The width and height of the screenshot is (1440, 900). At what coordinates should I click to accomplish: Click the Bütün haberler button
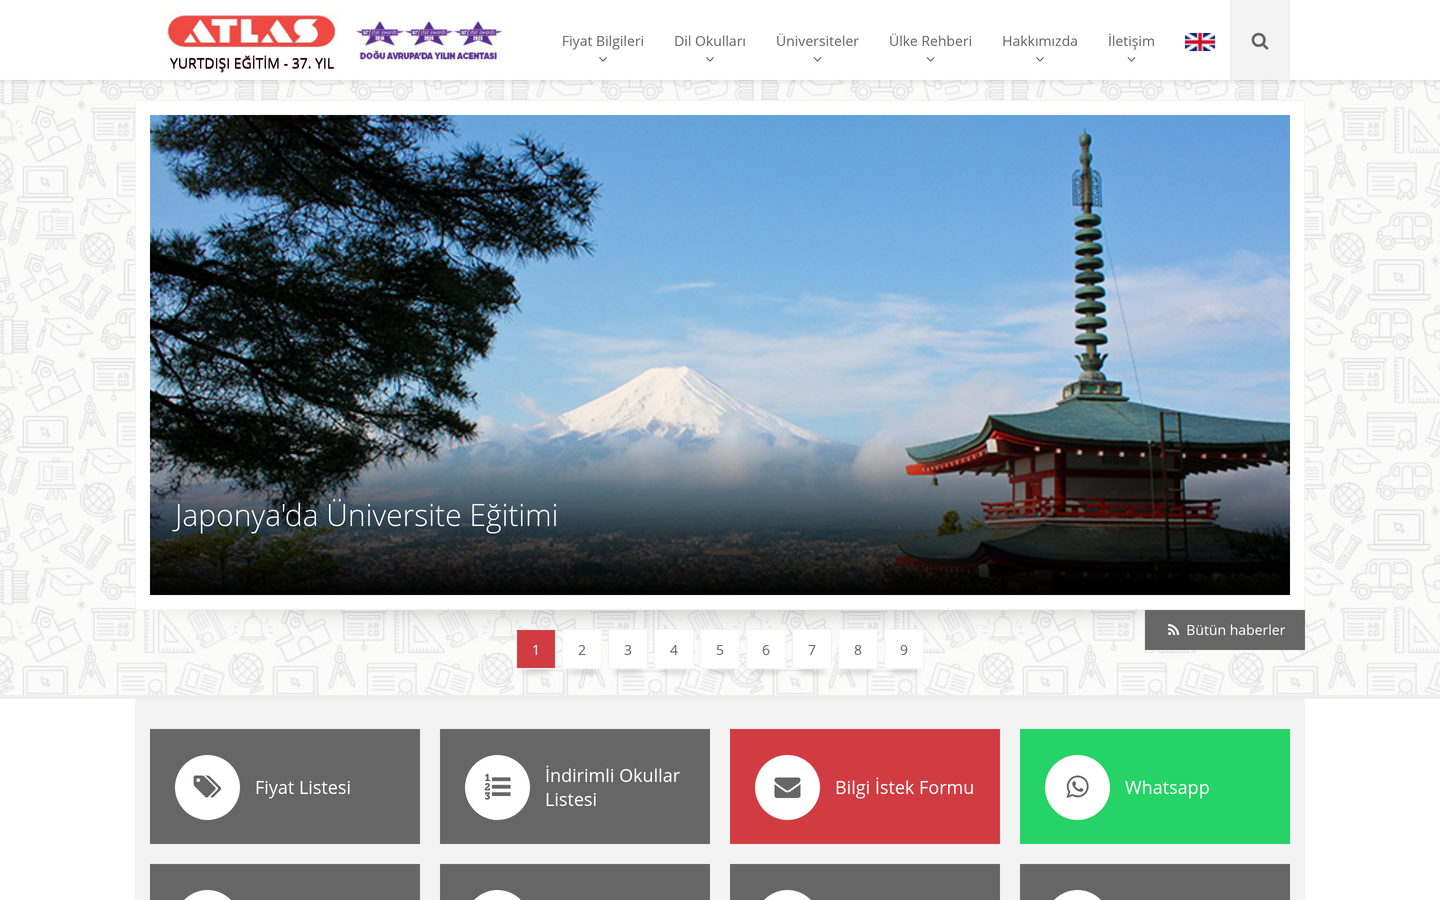point(1225,630)
